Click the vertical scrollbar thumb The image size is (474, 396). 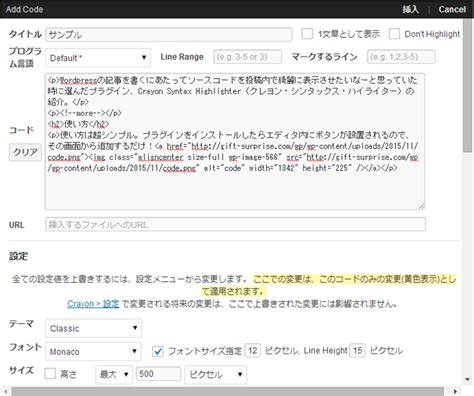tap(468, 85)
